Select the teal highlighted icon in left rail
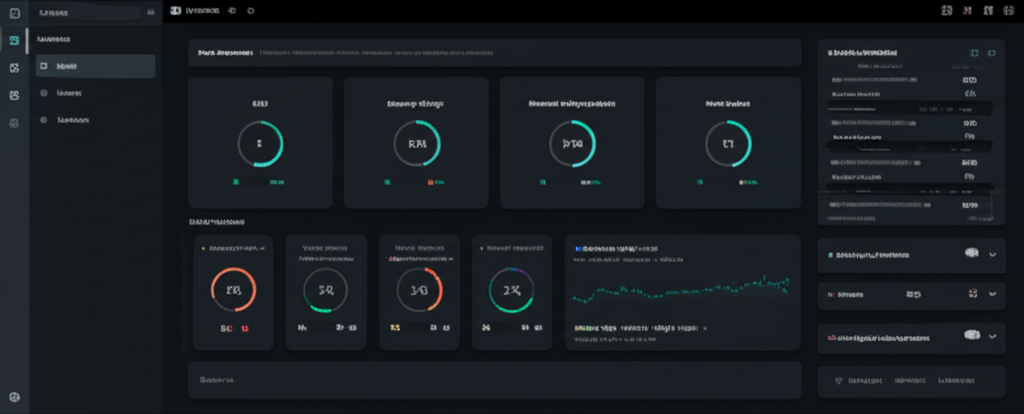Viewport: 1024px width, 414px height. [14, 41]
